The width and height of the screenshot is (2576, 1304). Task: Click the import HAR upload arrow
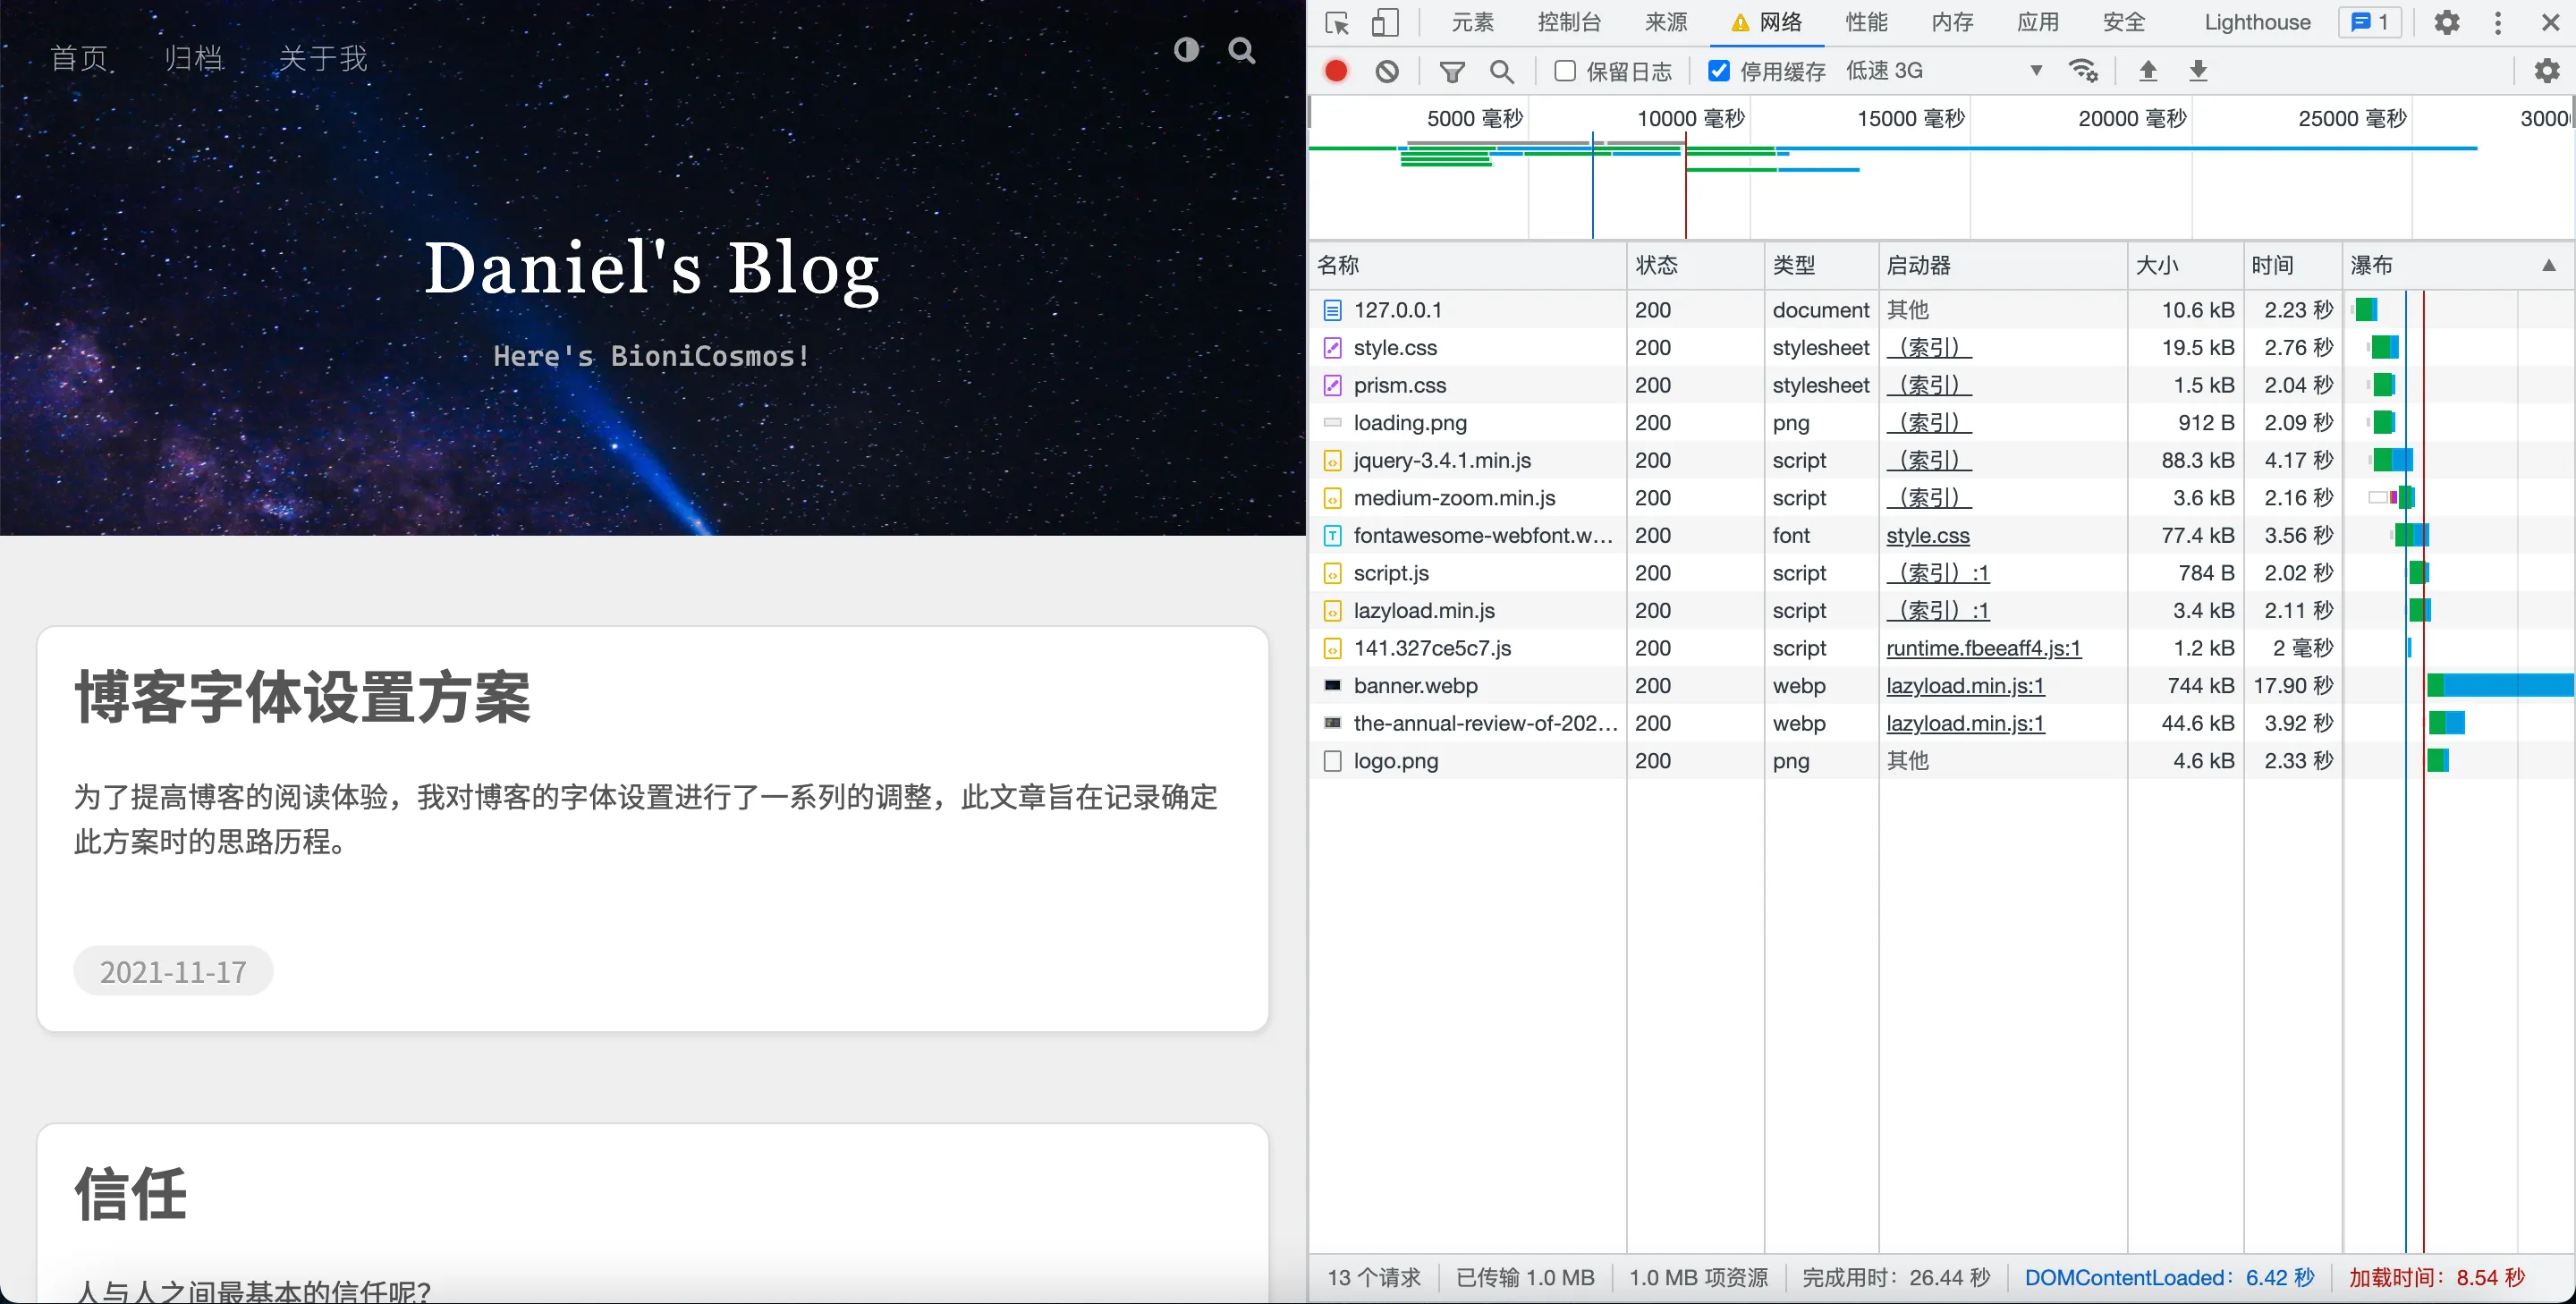click(2148, 71)
